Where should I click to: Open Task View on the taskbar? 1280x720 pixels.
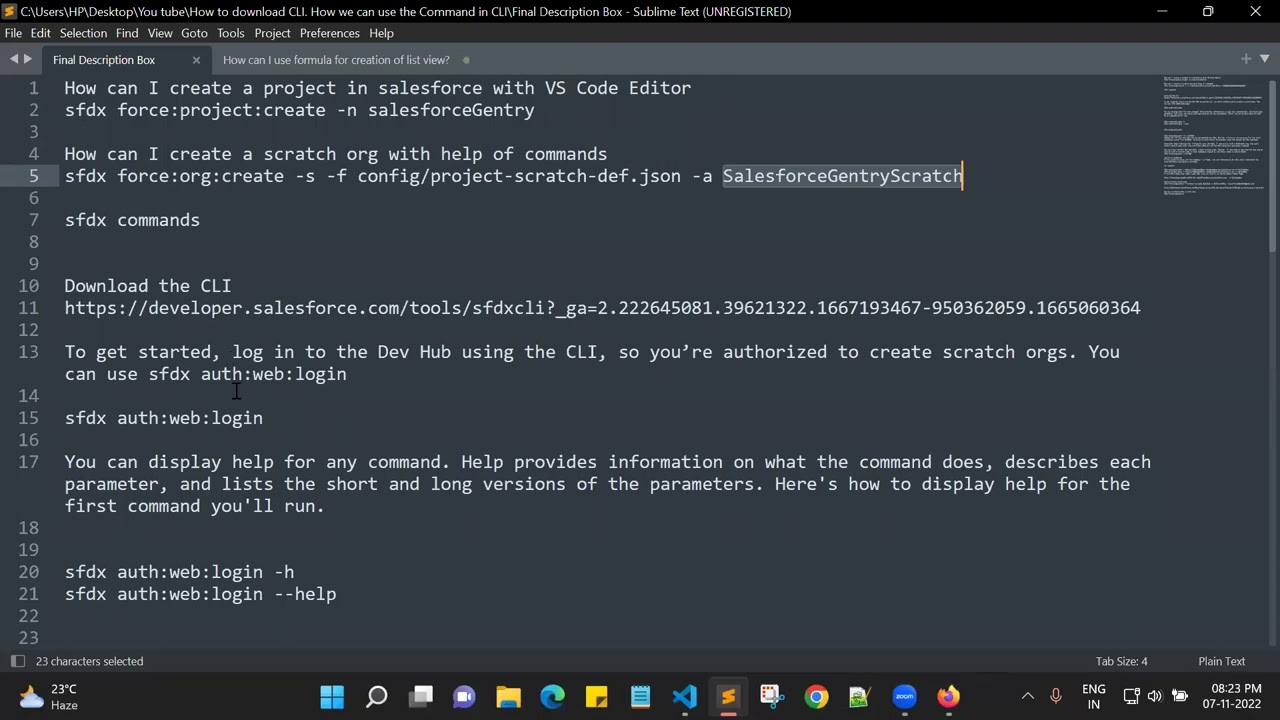pyautogui.click(x=421, y=696)
